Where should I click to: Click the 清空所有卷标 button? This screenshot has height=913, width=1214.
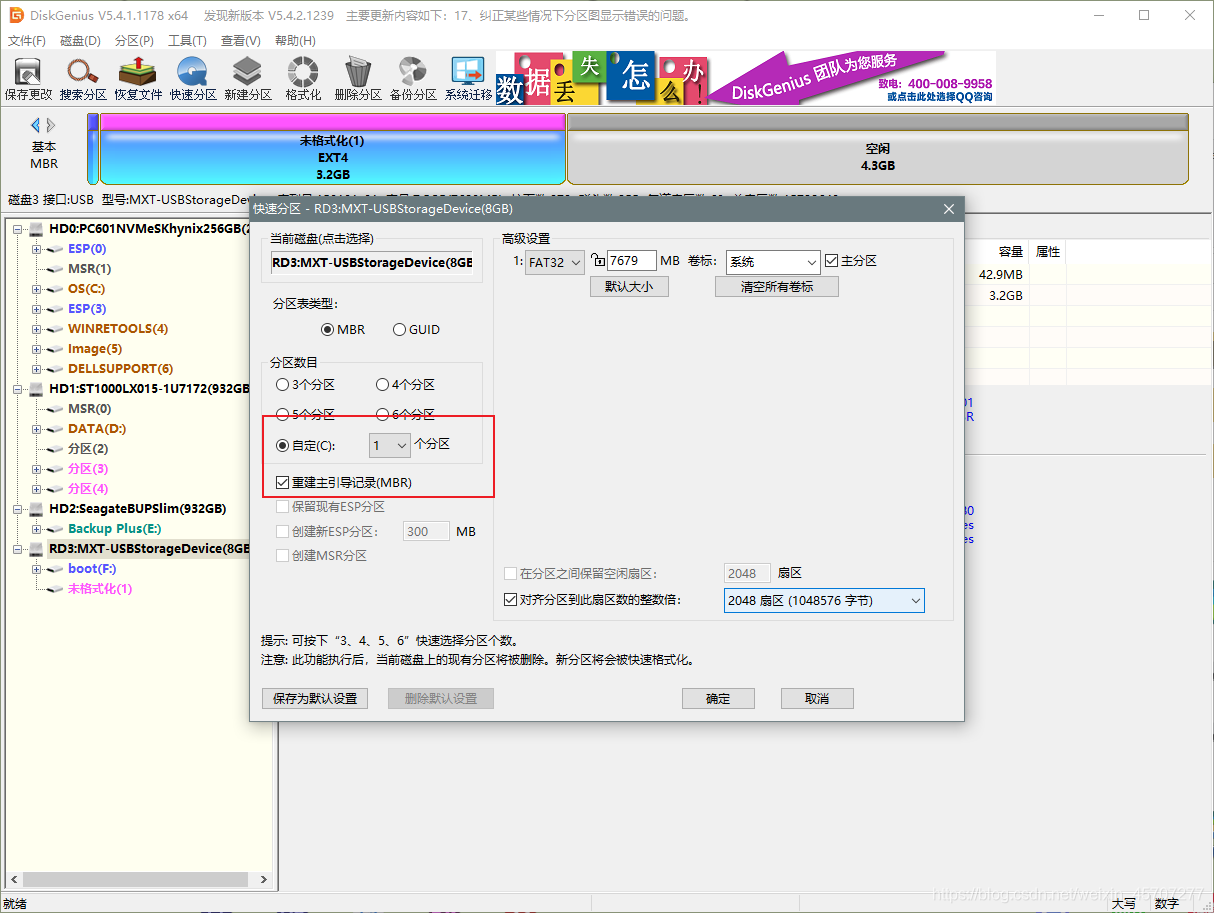tap(777, 286)
